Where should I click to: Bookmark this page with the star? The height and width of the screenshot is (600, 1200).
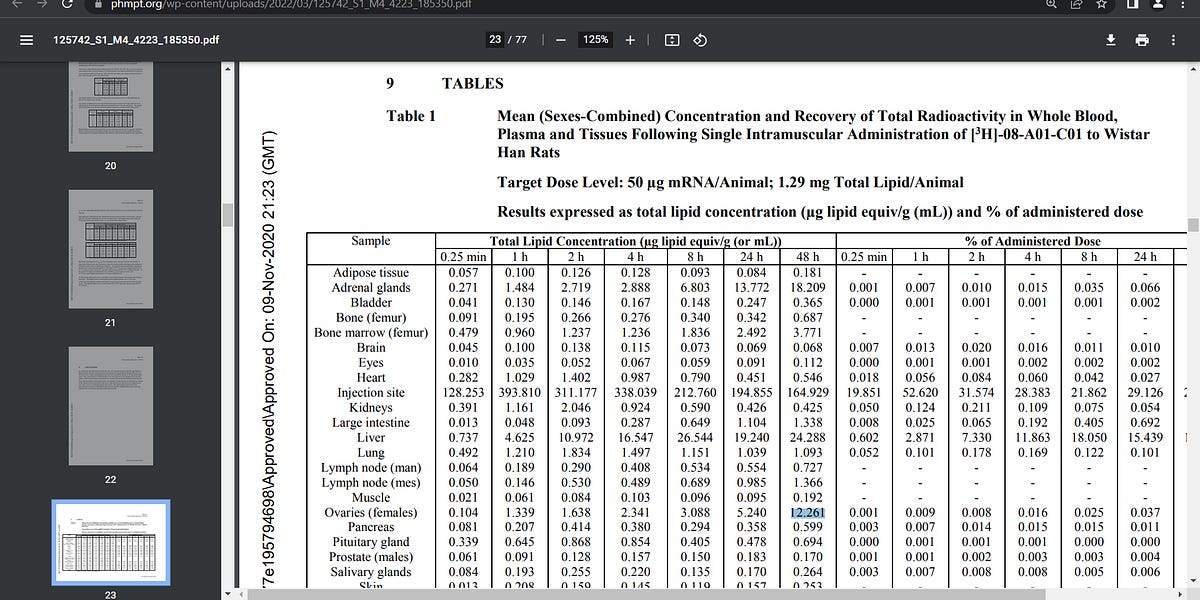[x=1100, y=11]
